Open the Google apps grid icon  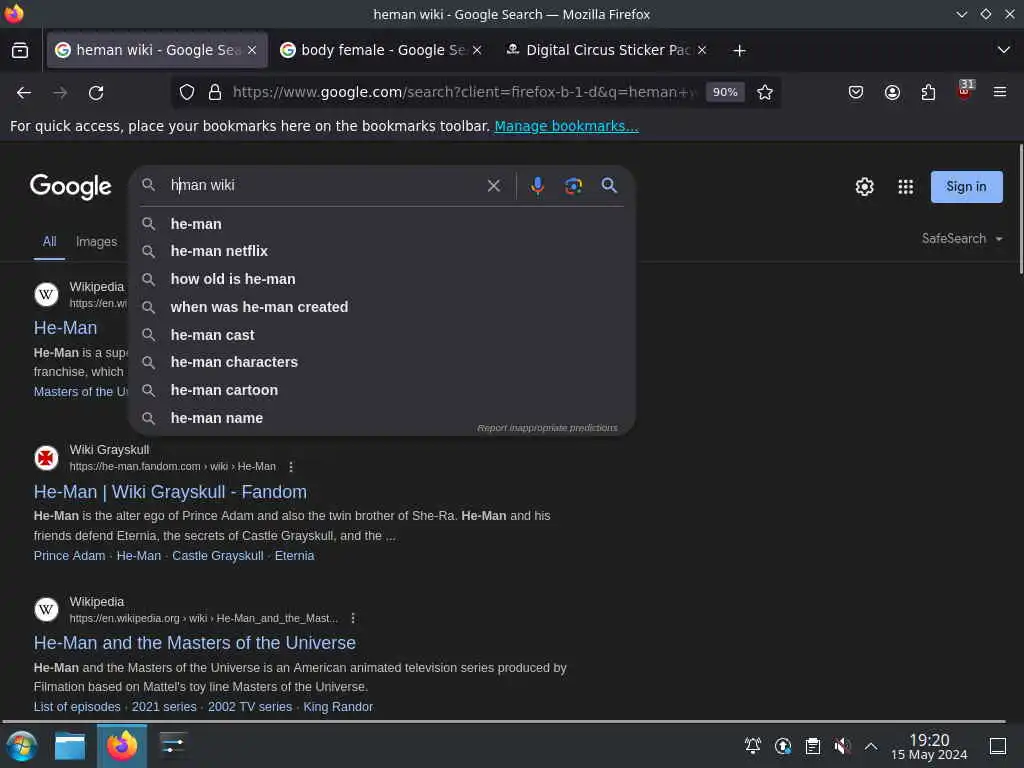[905, 187]
